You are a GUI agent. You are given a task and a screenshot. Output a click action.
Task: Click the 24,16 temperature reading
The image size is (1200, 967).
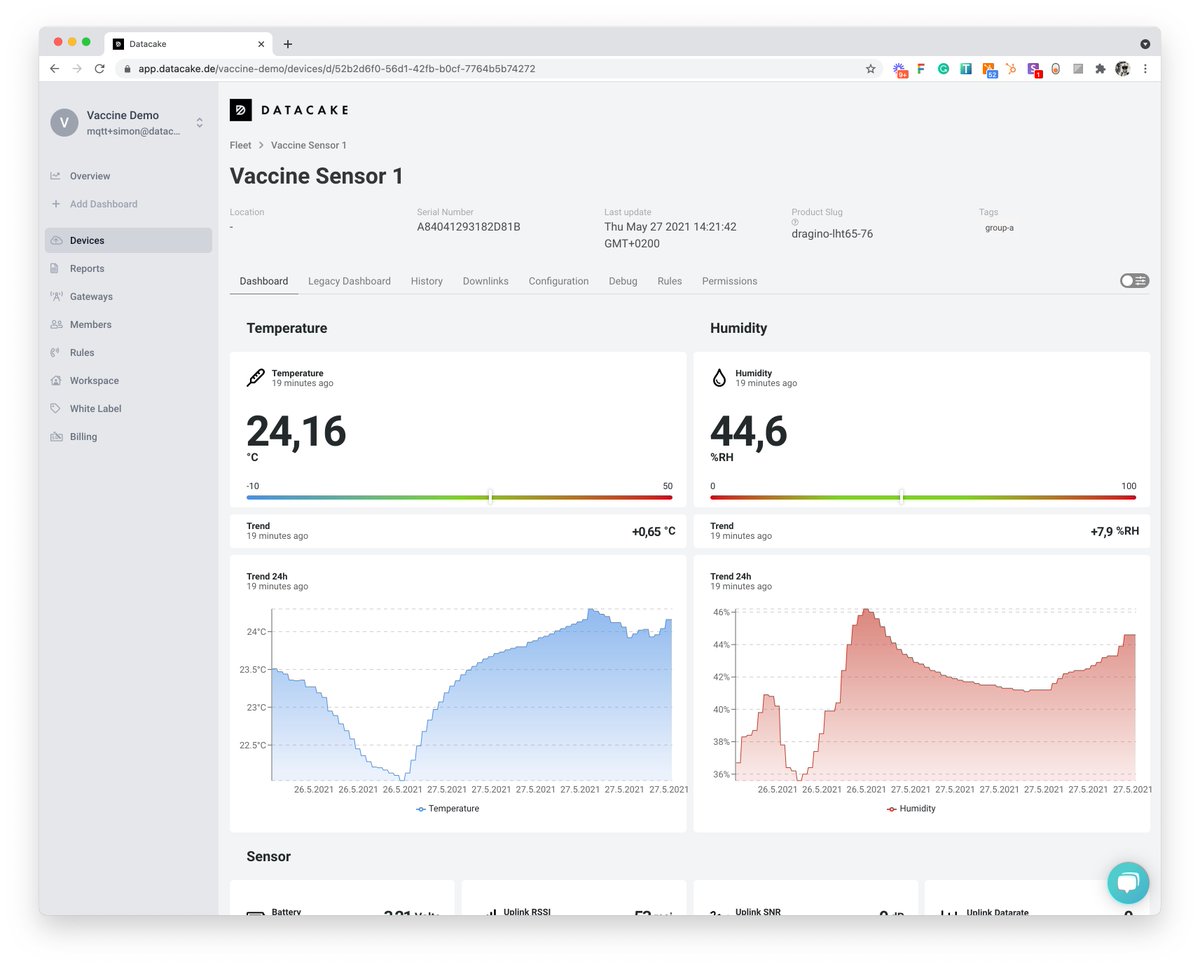[x=296, y=432]
